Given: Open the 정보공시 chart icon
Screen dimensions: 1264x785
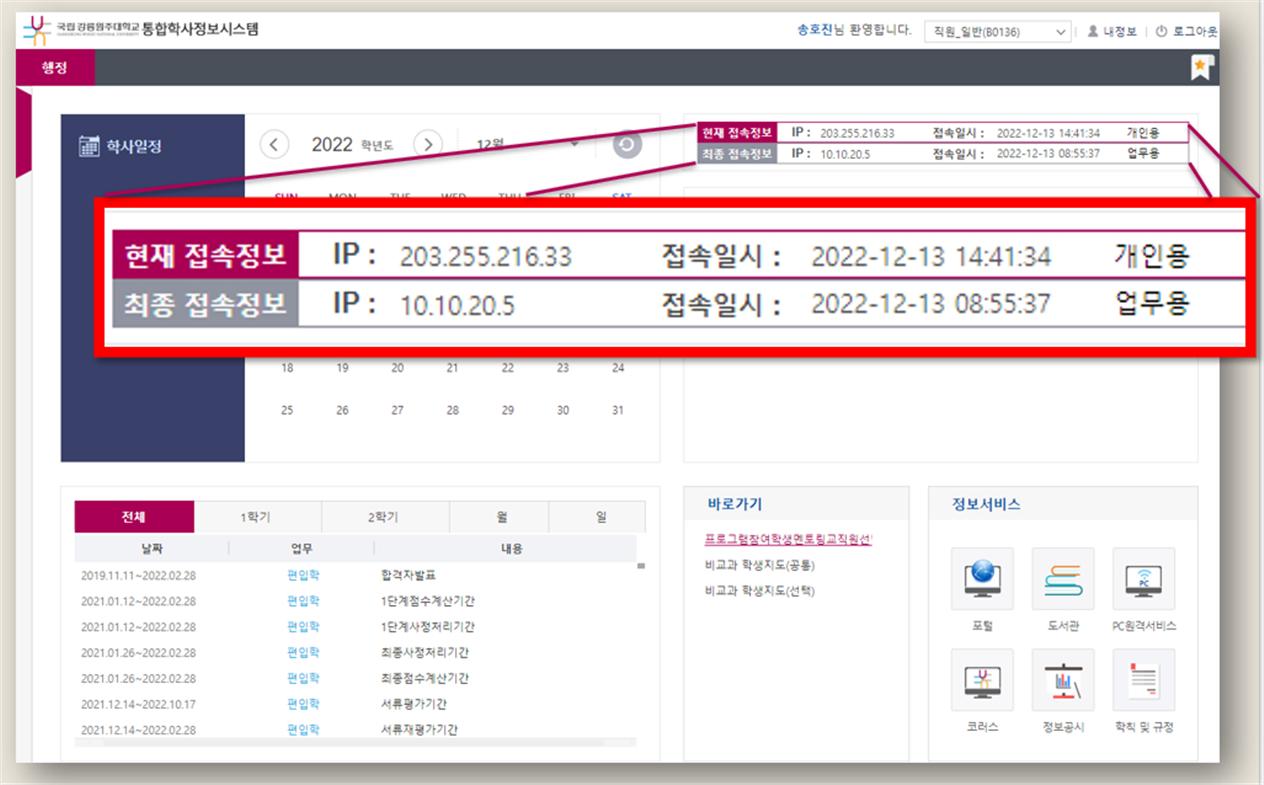Looking at the screenshot, I should pyautogui.click(x=1063, y=680).
